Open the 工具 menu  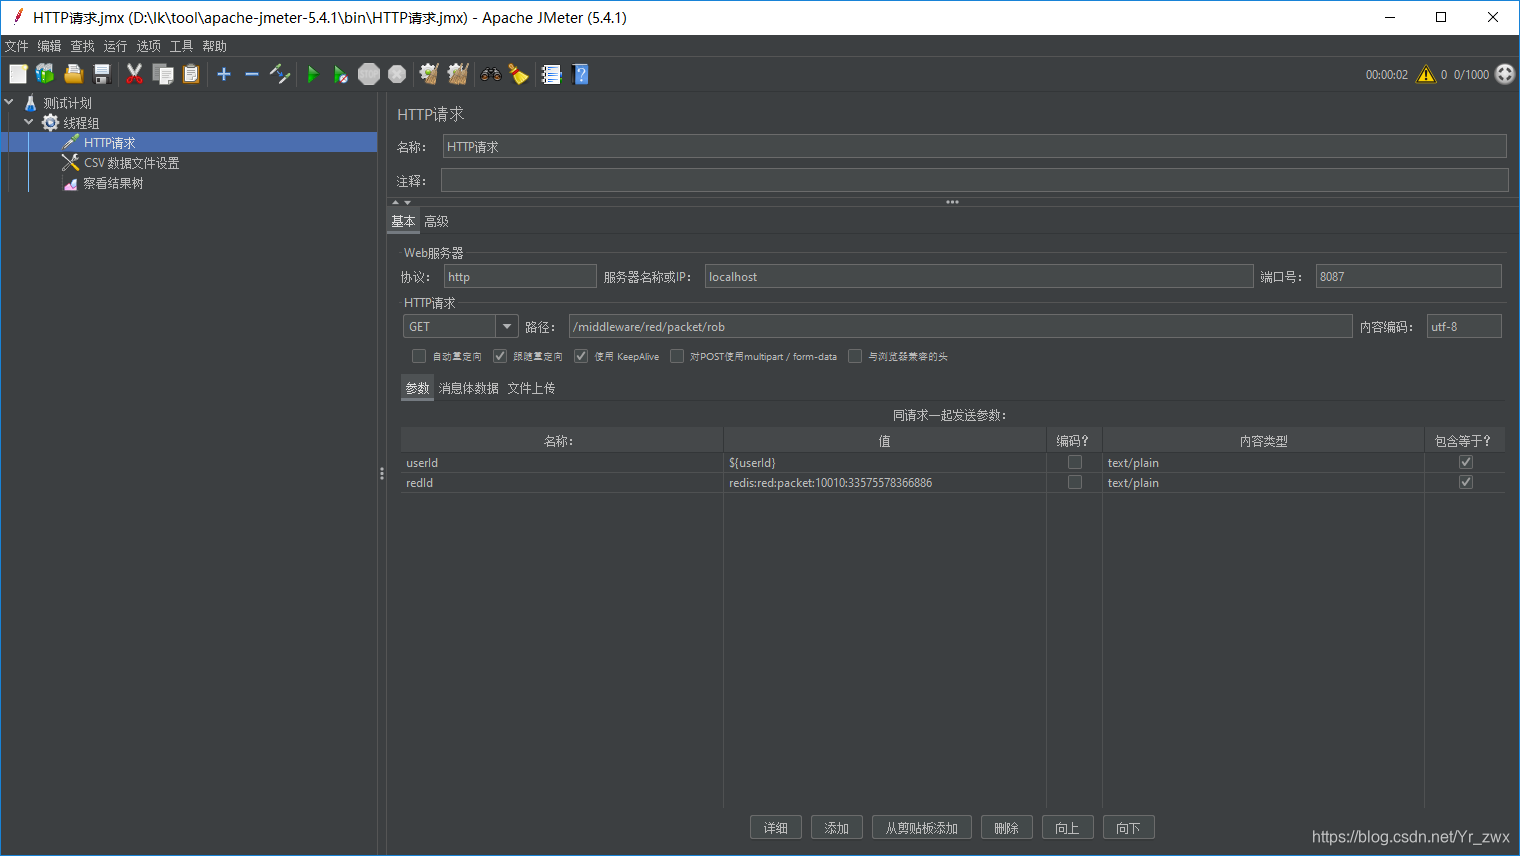[181, 46]
